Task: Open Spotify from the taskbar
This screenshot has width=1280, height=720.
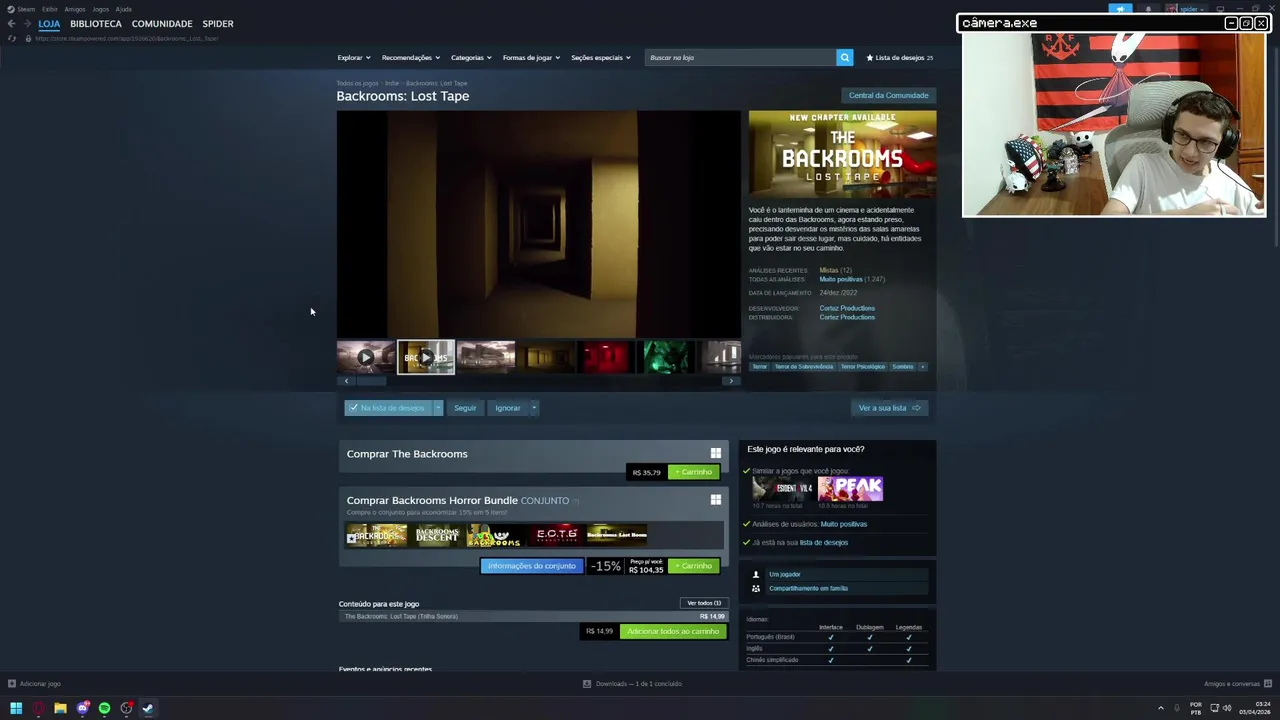Action: pos(104,708)
